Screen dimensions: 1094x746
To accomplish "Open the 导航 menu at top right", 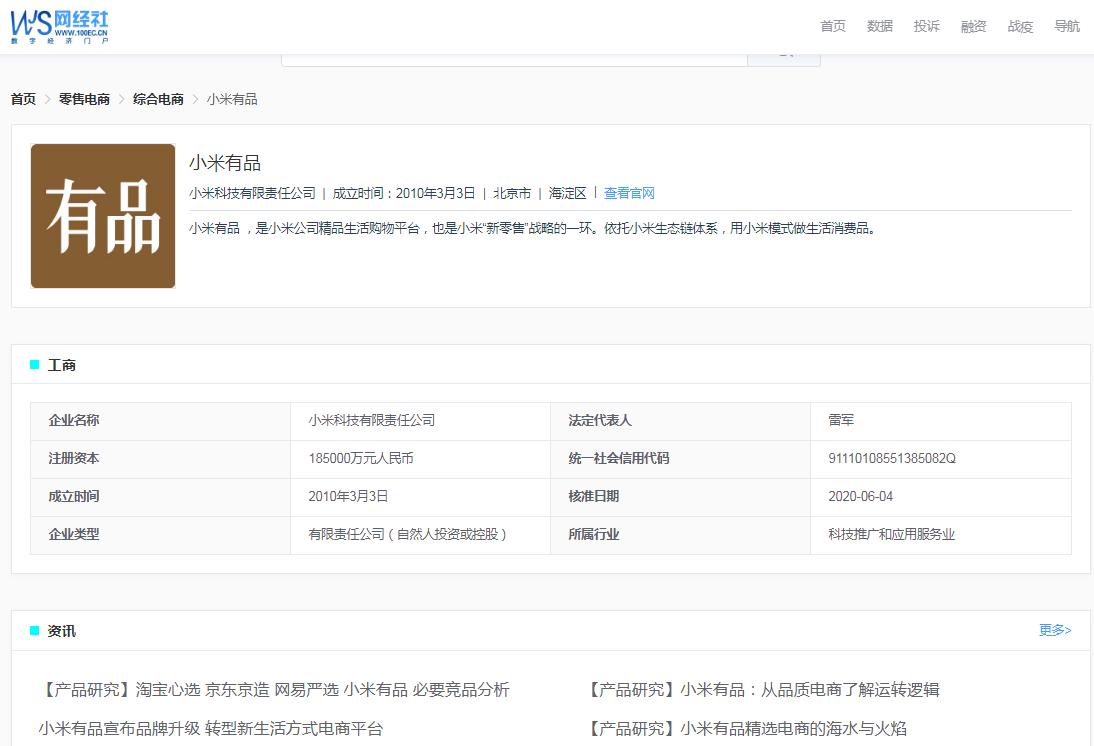I will pyautogui.click(x=1067, y=26).
